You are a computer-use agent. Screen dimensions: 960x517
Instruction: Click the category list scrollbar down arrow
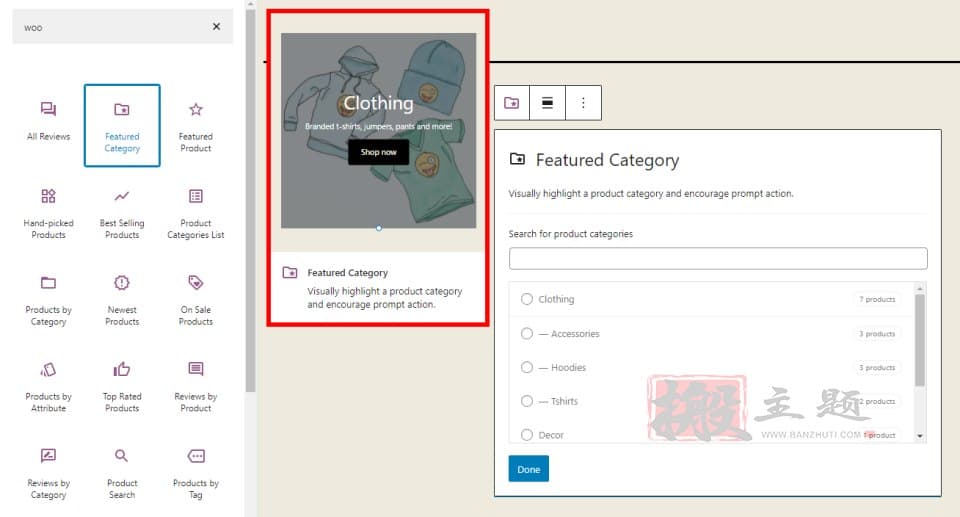(x=920, y=436)
